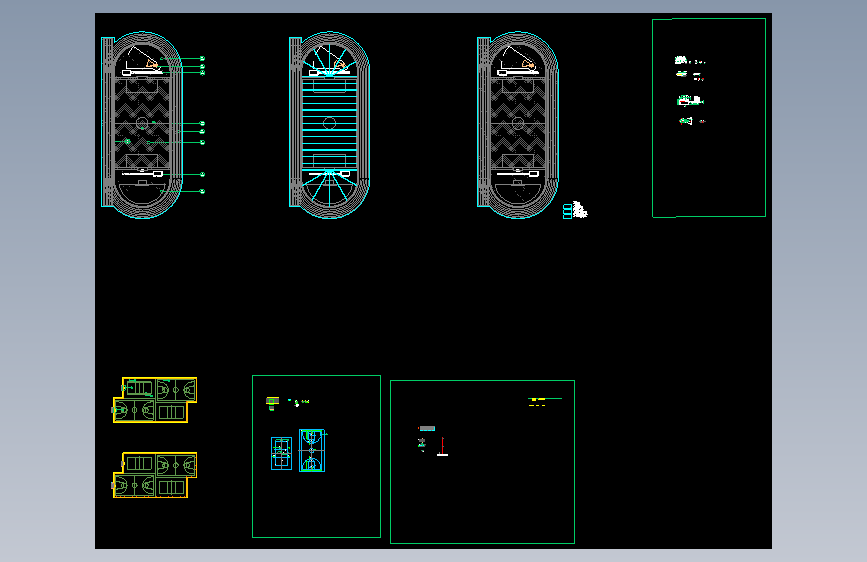Select the red vertical post detail
The width and height of the screenshot is (867, 562).
[442, 447]
